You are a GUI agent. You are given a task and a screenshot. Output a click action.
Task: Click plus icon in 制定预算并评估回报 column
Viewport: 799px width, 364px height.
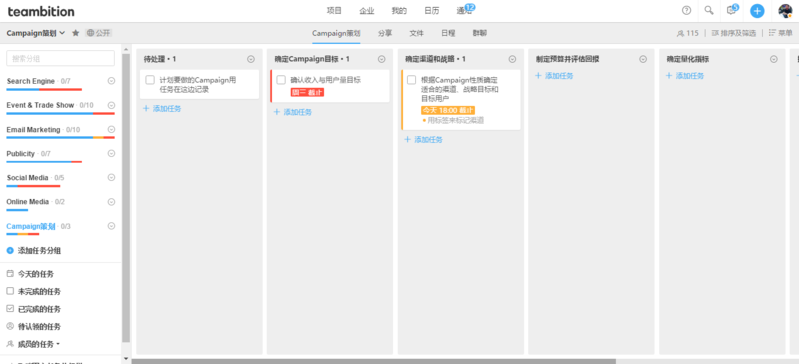tap(538, 76)
